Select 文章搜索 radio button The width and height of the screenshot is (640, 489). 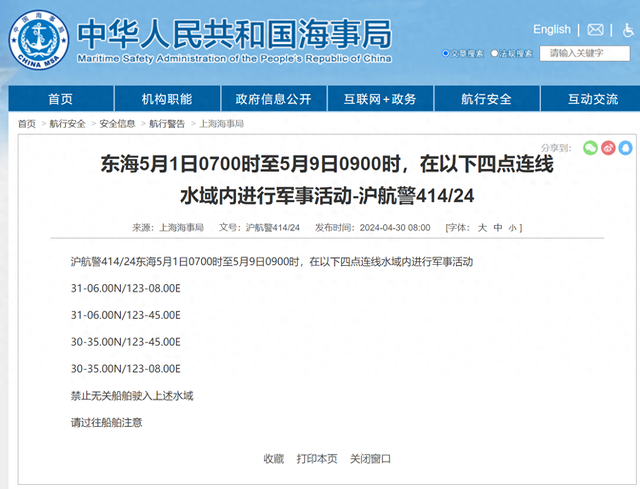(446, 53)
